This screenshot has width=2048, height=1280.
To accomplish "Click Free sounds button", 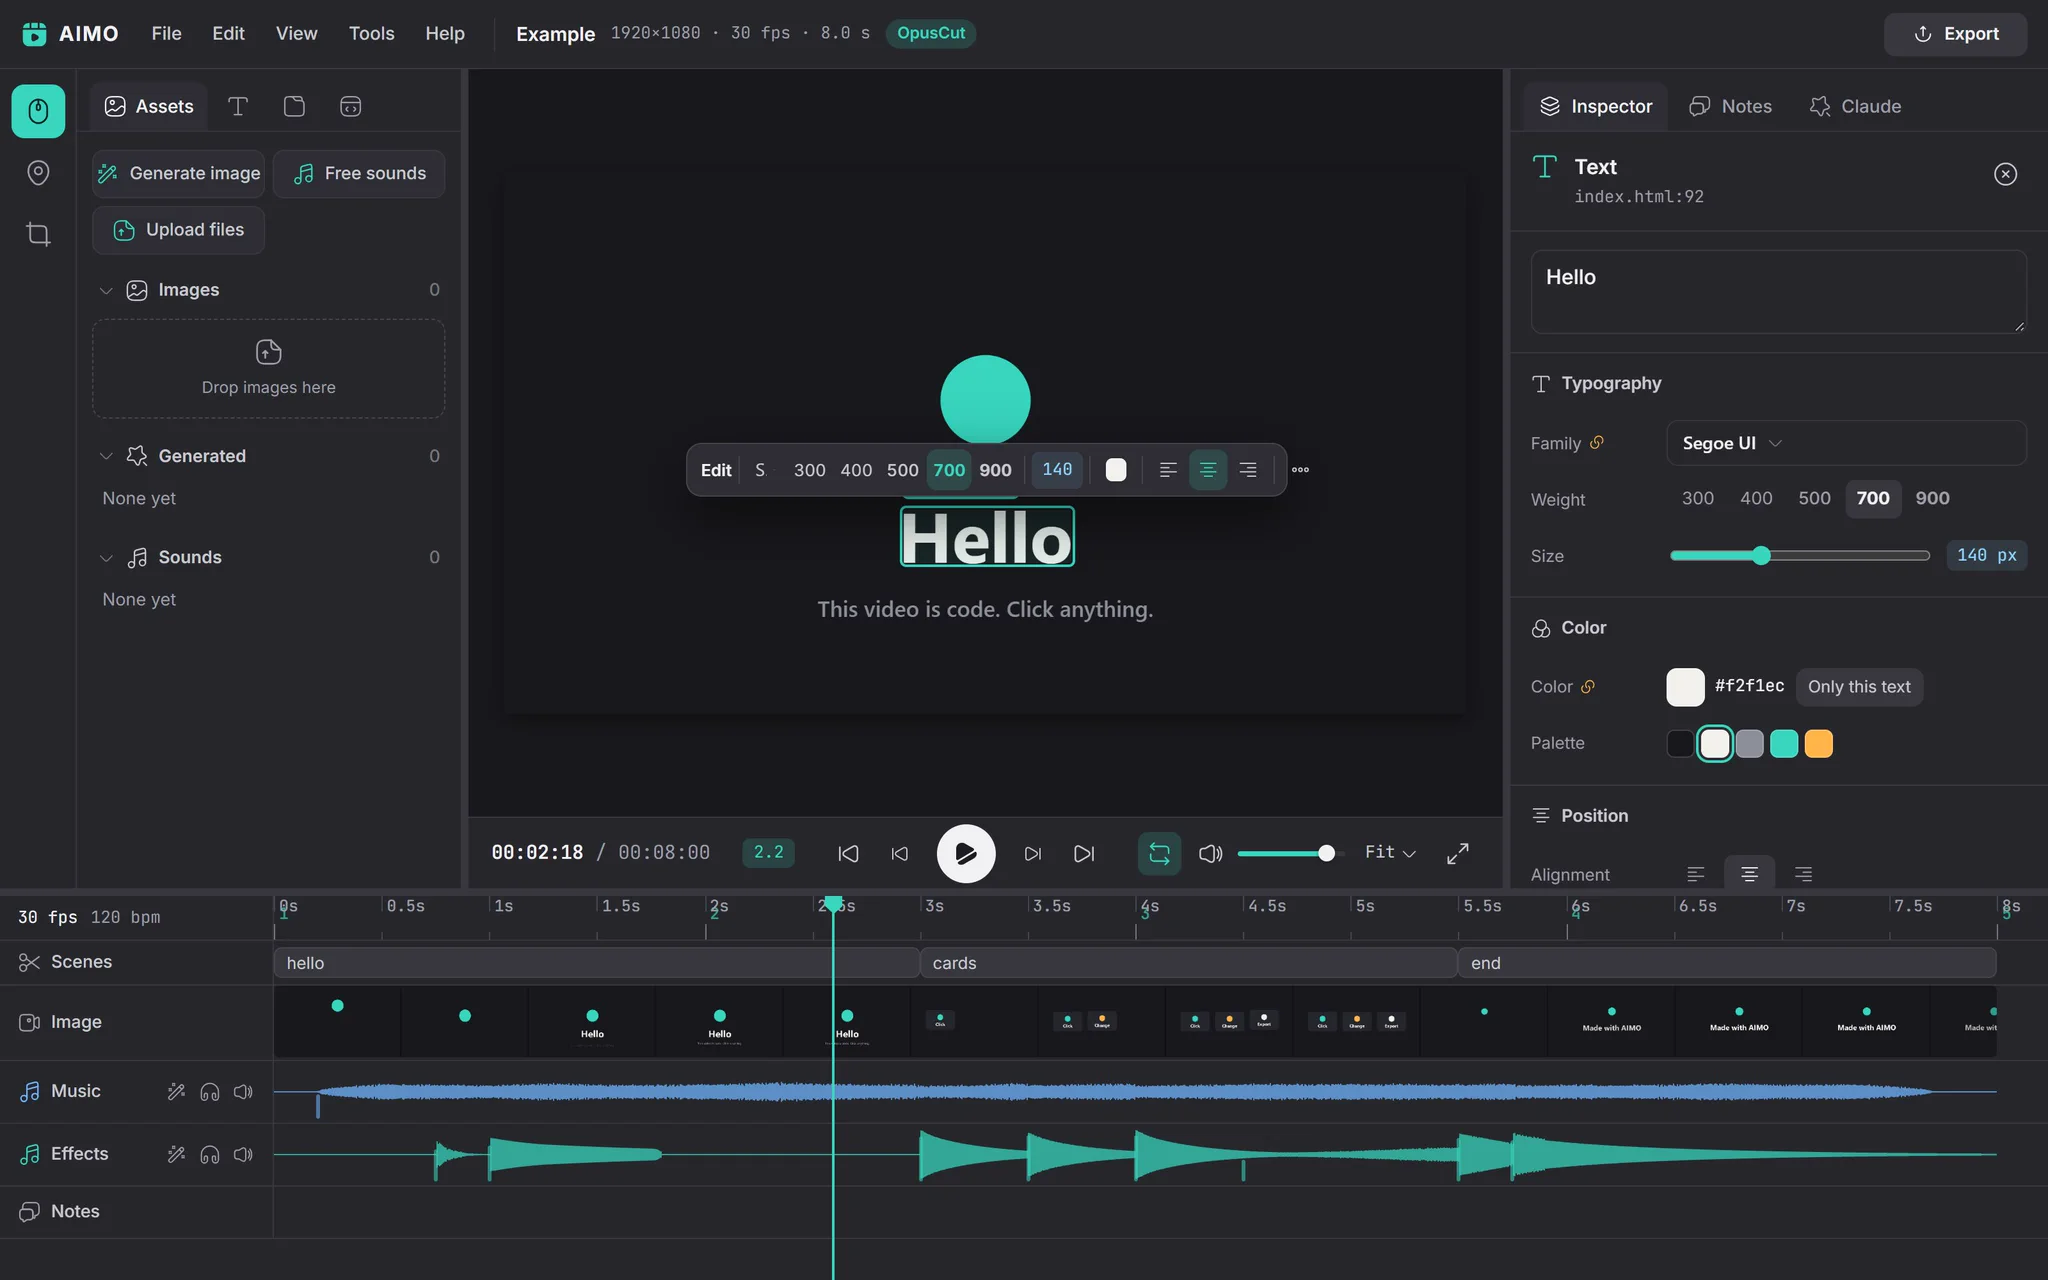I will [x=359, y=174].
